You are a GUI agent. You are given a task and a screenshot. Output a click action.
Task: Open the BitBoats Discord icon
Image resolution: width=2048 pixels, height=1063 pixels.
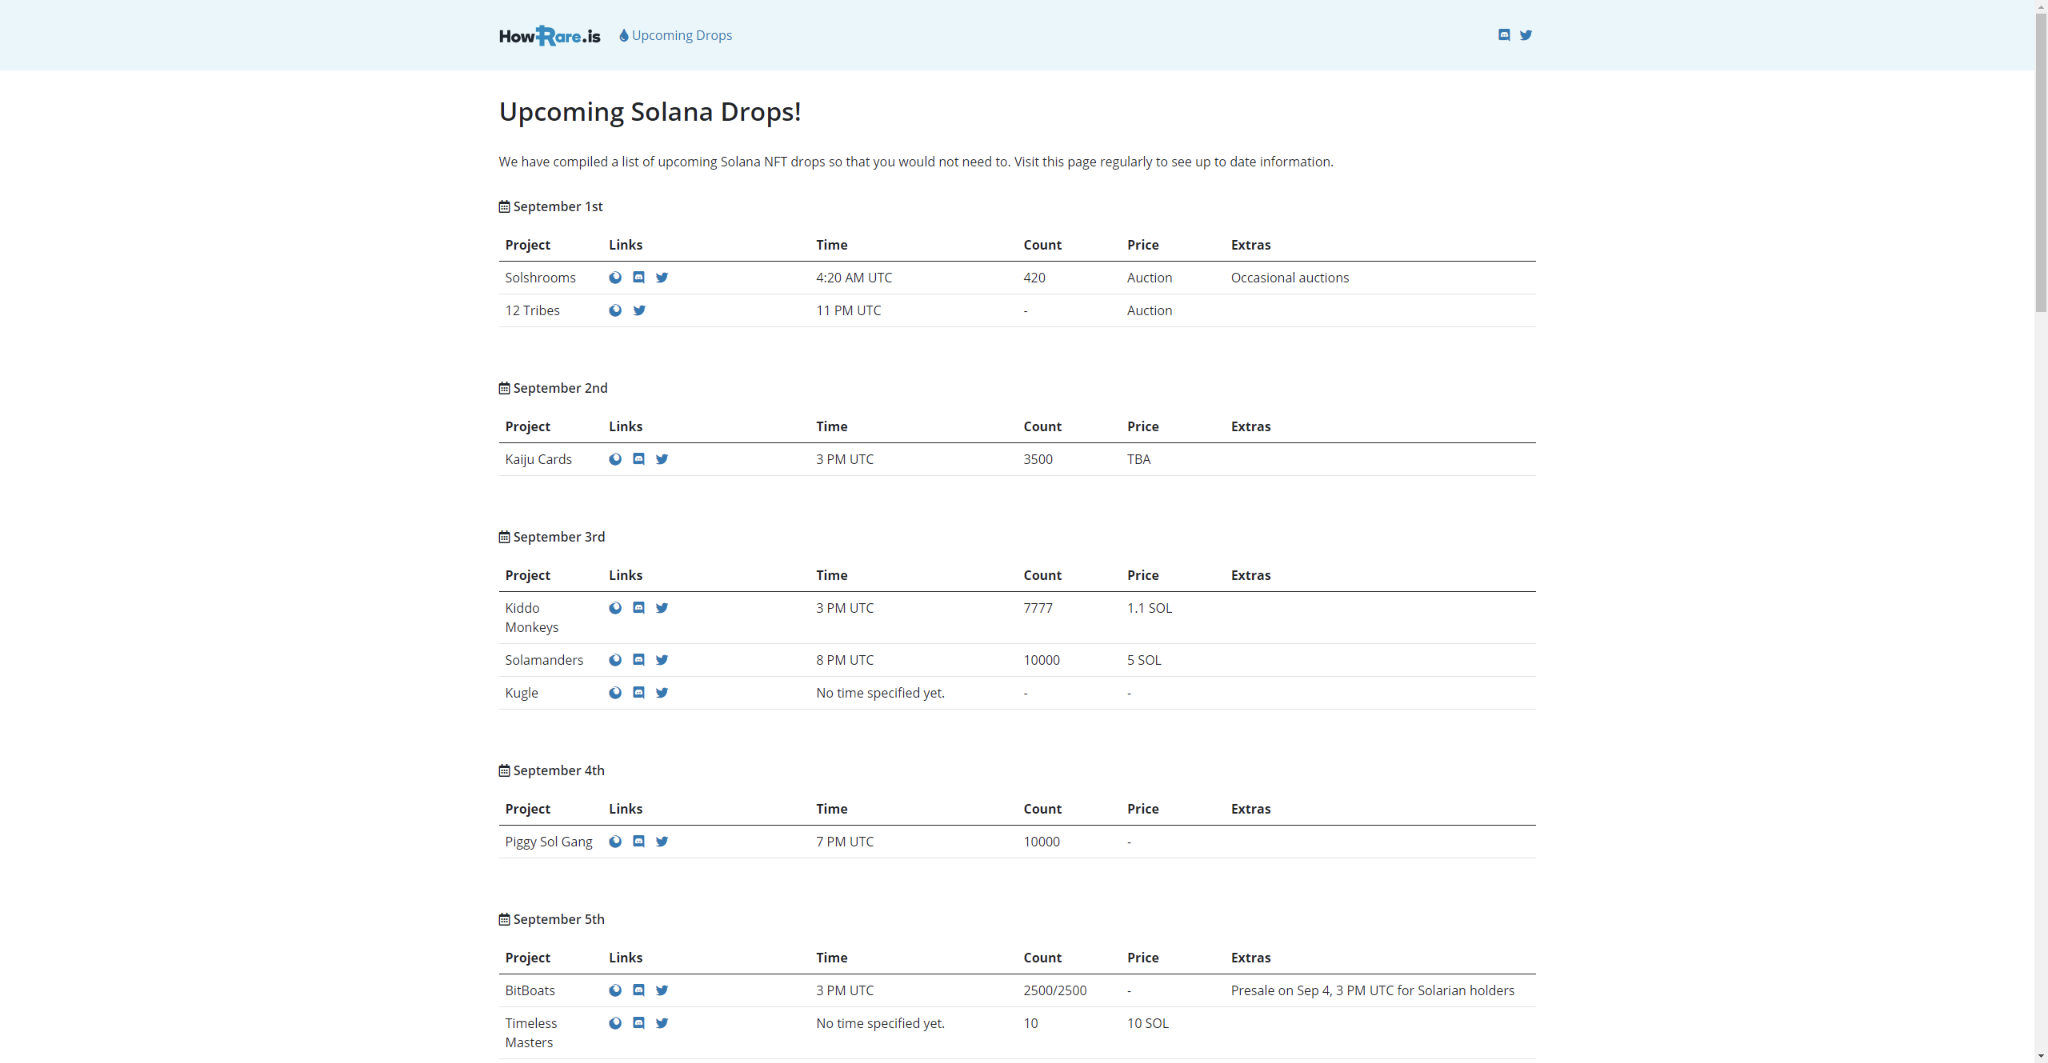[639, 990]
